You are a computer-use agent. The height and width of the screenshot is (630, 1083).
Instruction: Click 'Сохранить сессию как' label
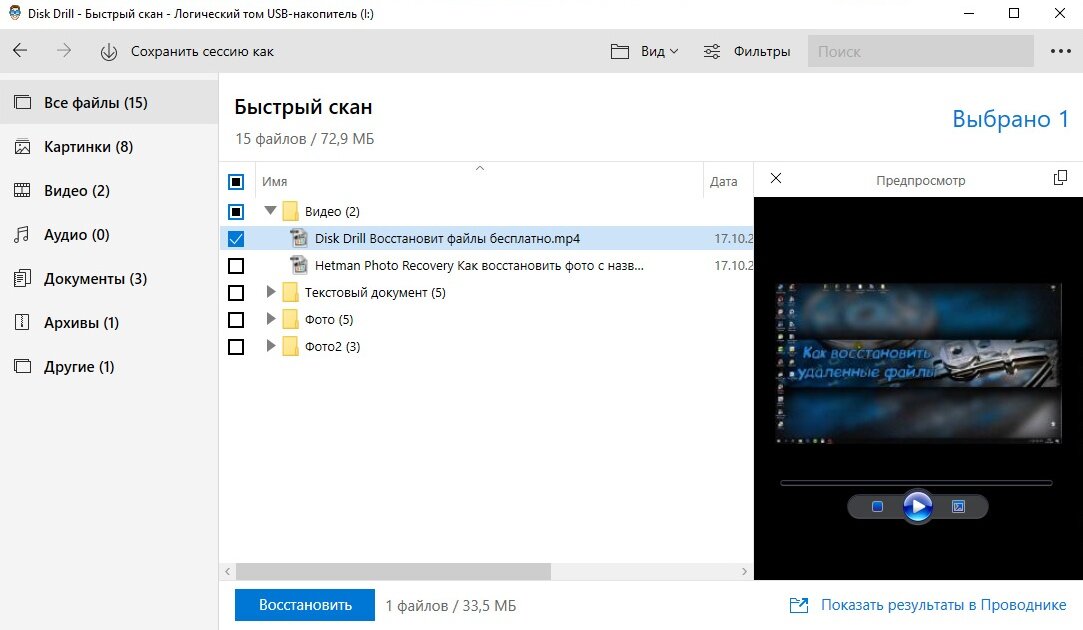click(202, 52)
